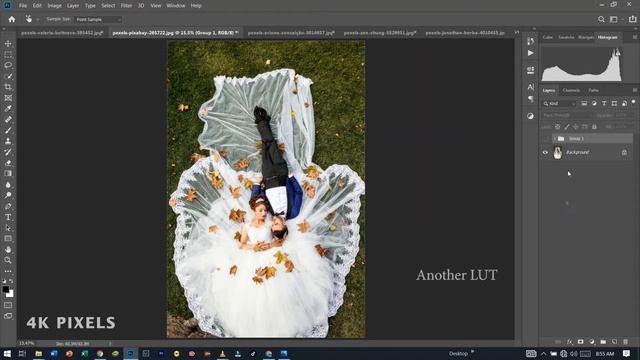Delete layer with trash icon

(625, 342)
